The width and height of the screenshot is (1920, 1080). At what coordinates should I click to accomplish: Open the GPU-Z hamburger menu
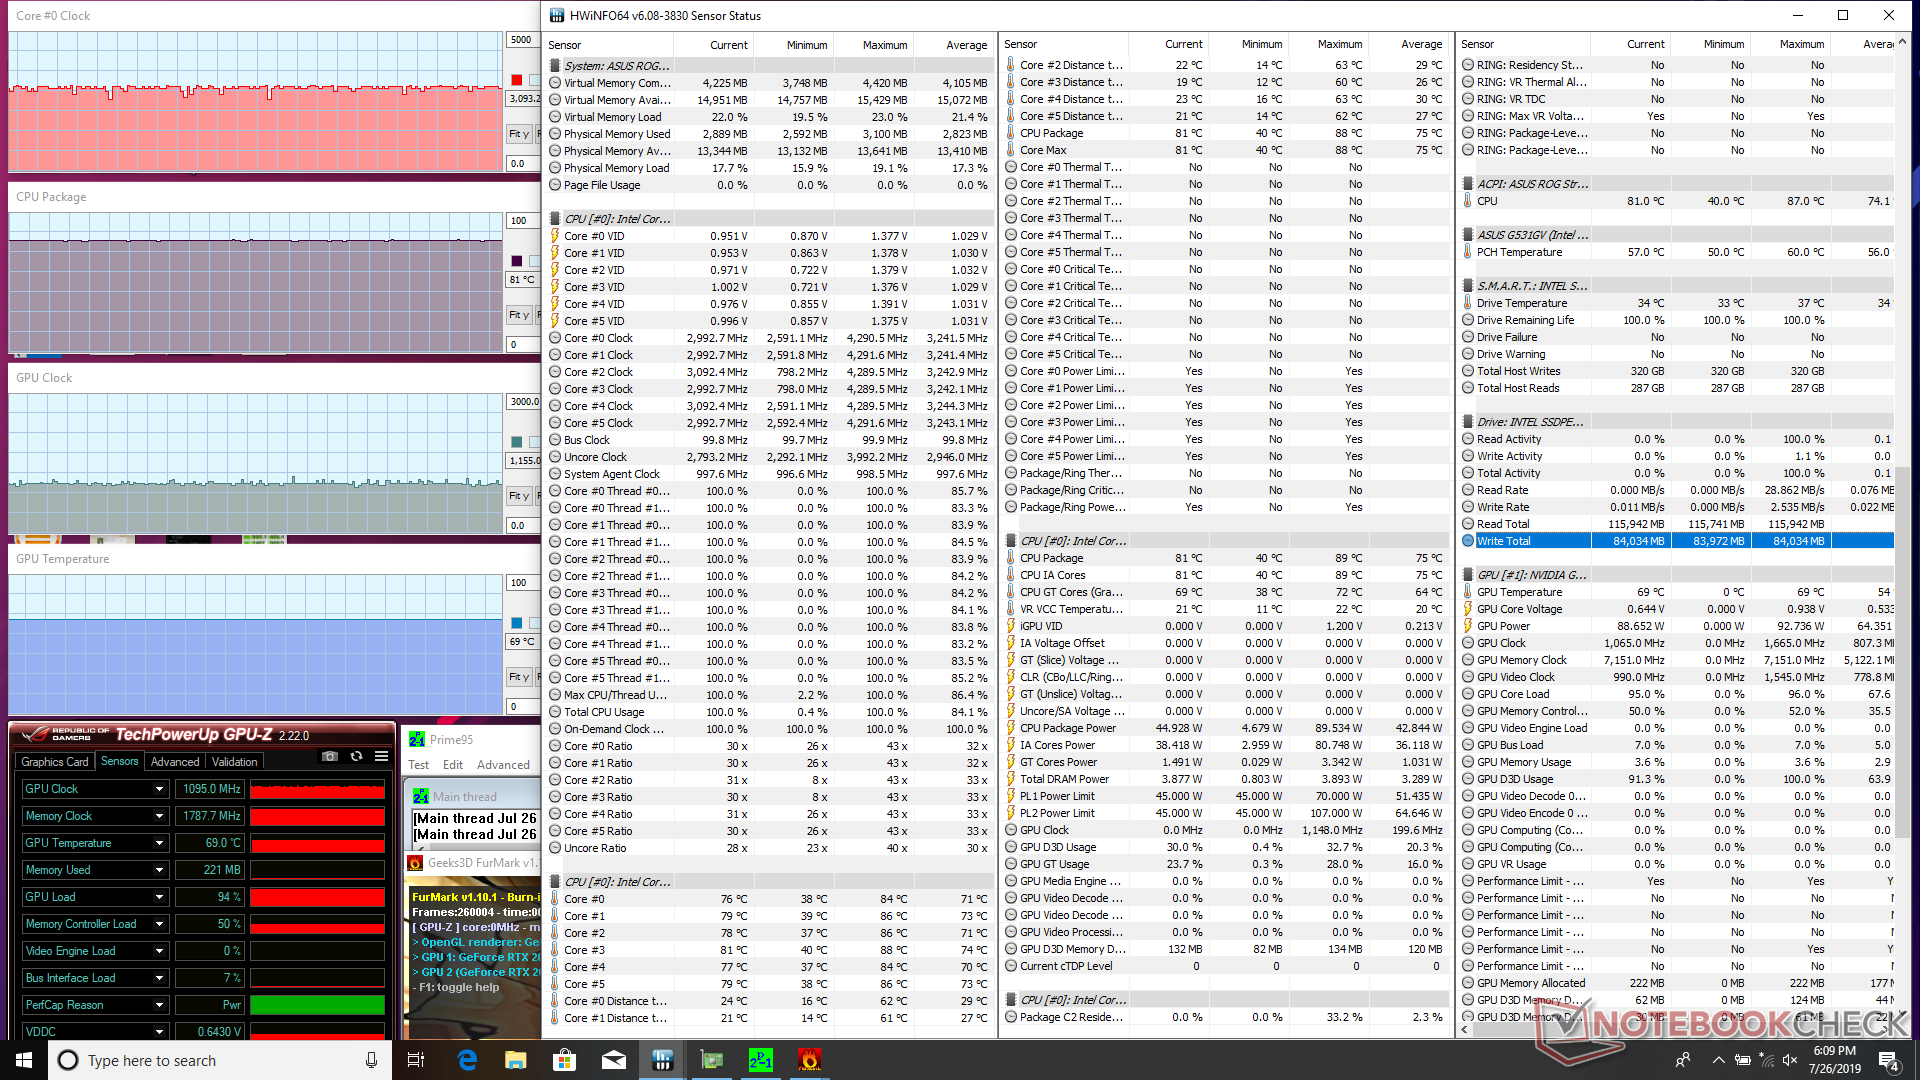(x=381, y=757)
